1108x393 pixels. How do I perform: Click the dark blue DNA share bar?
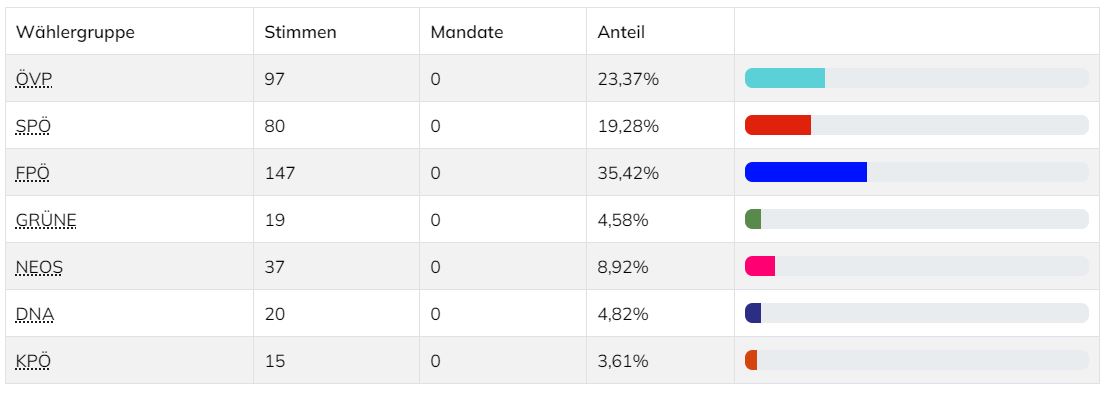753,313
